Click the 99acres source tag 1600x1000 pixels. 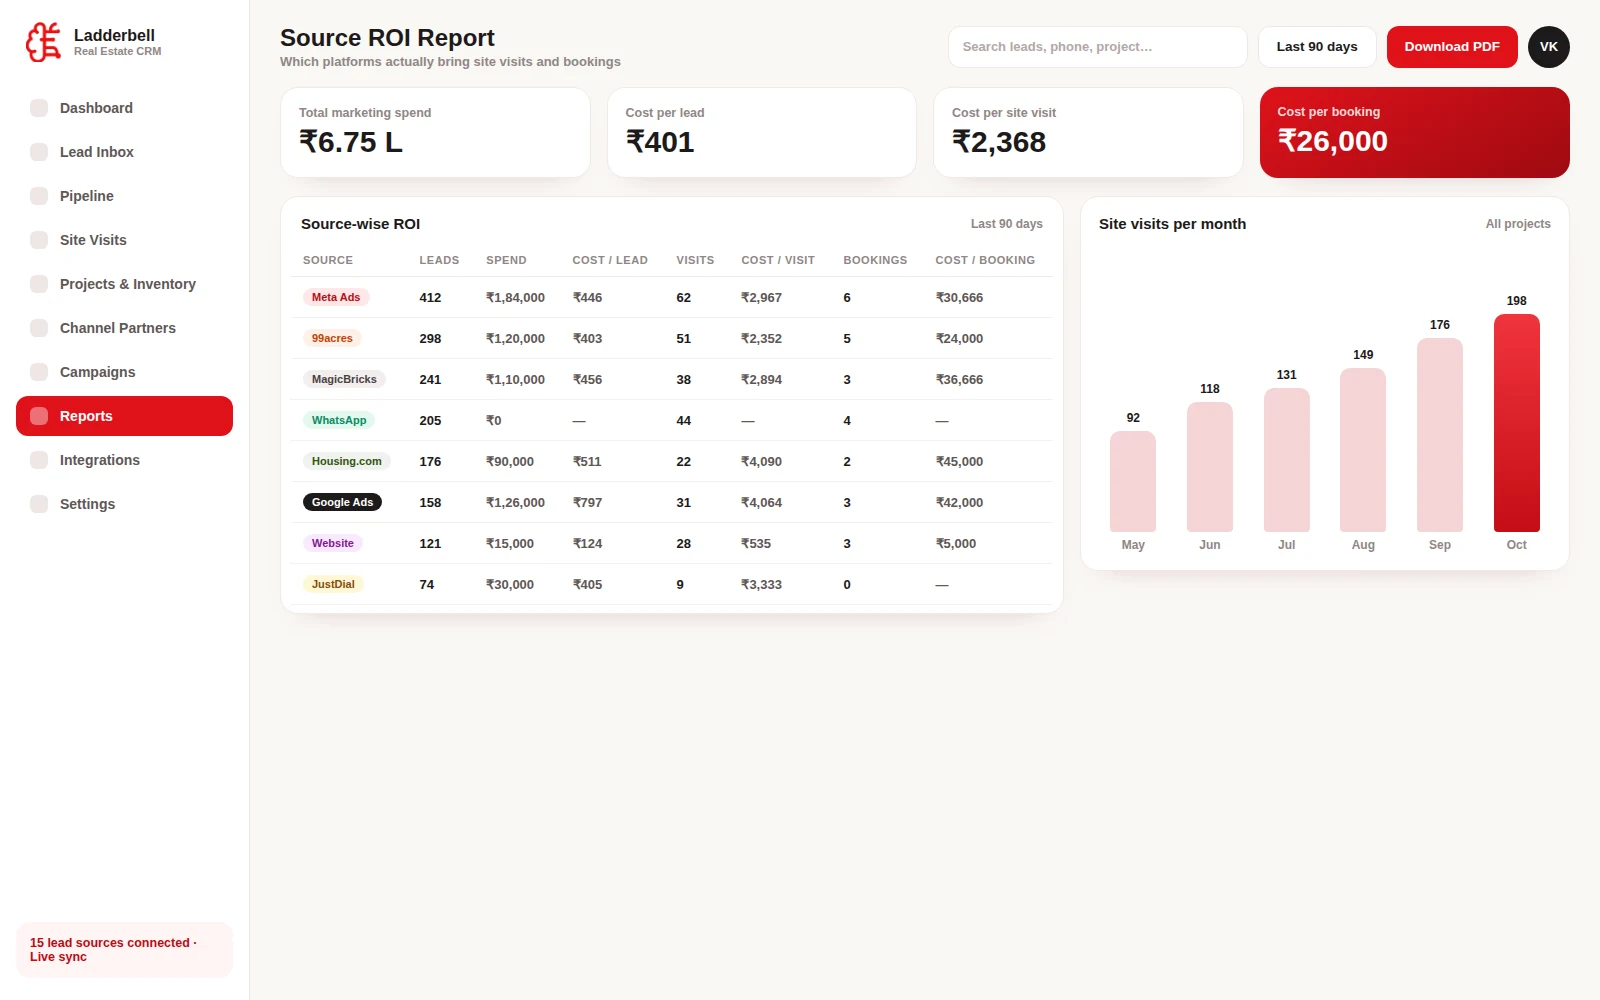click(332, 338)
